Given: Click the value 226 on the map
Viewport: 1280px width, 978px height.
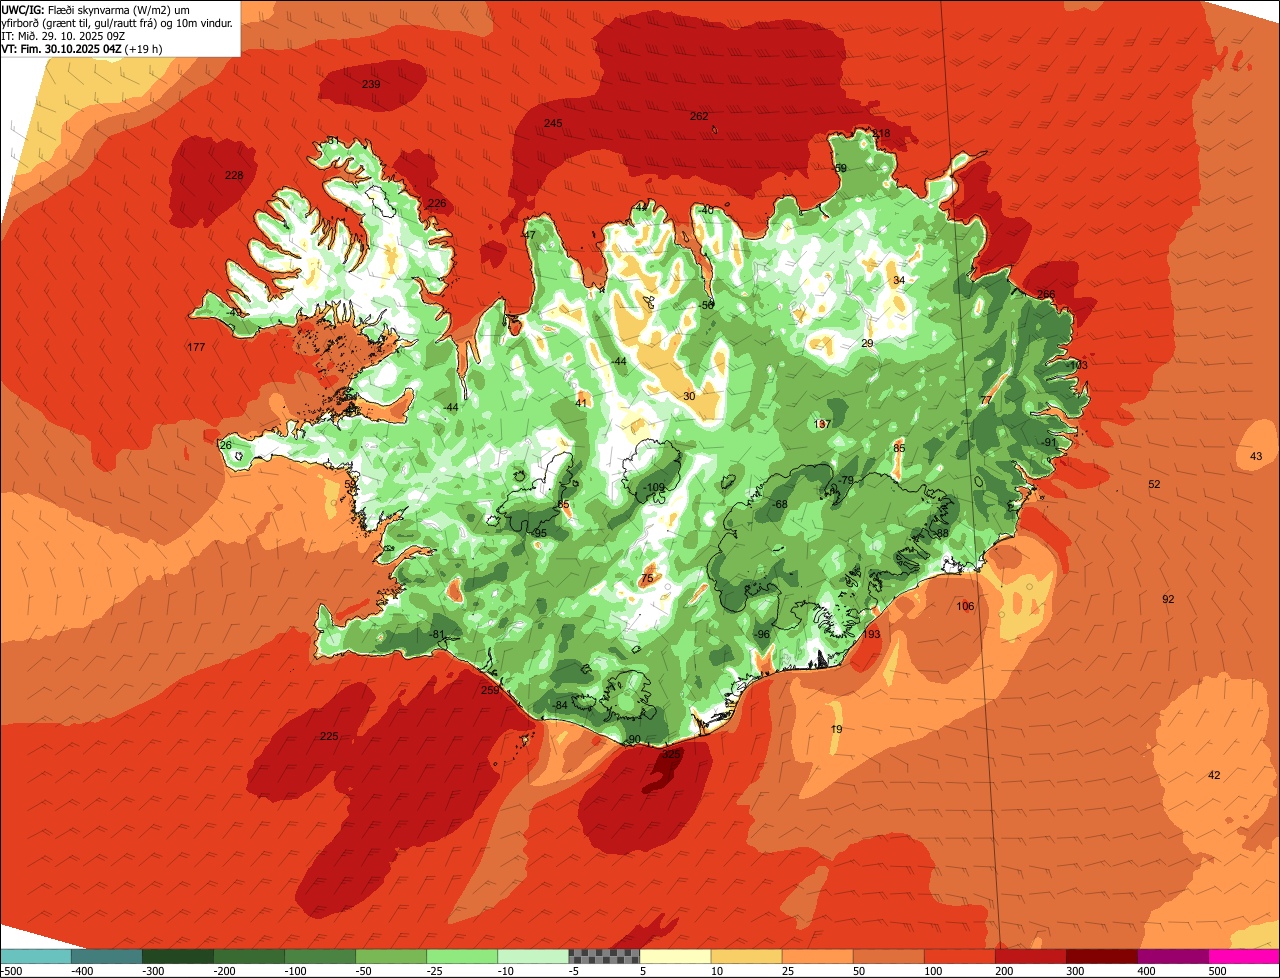Looking at the screenshot, I should 437,203.
